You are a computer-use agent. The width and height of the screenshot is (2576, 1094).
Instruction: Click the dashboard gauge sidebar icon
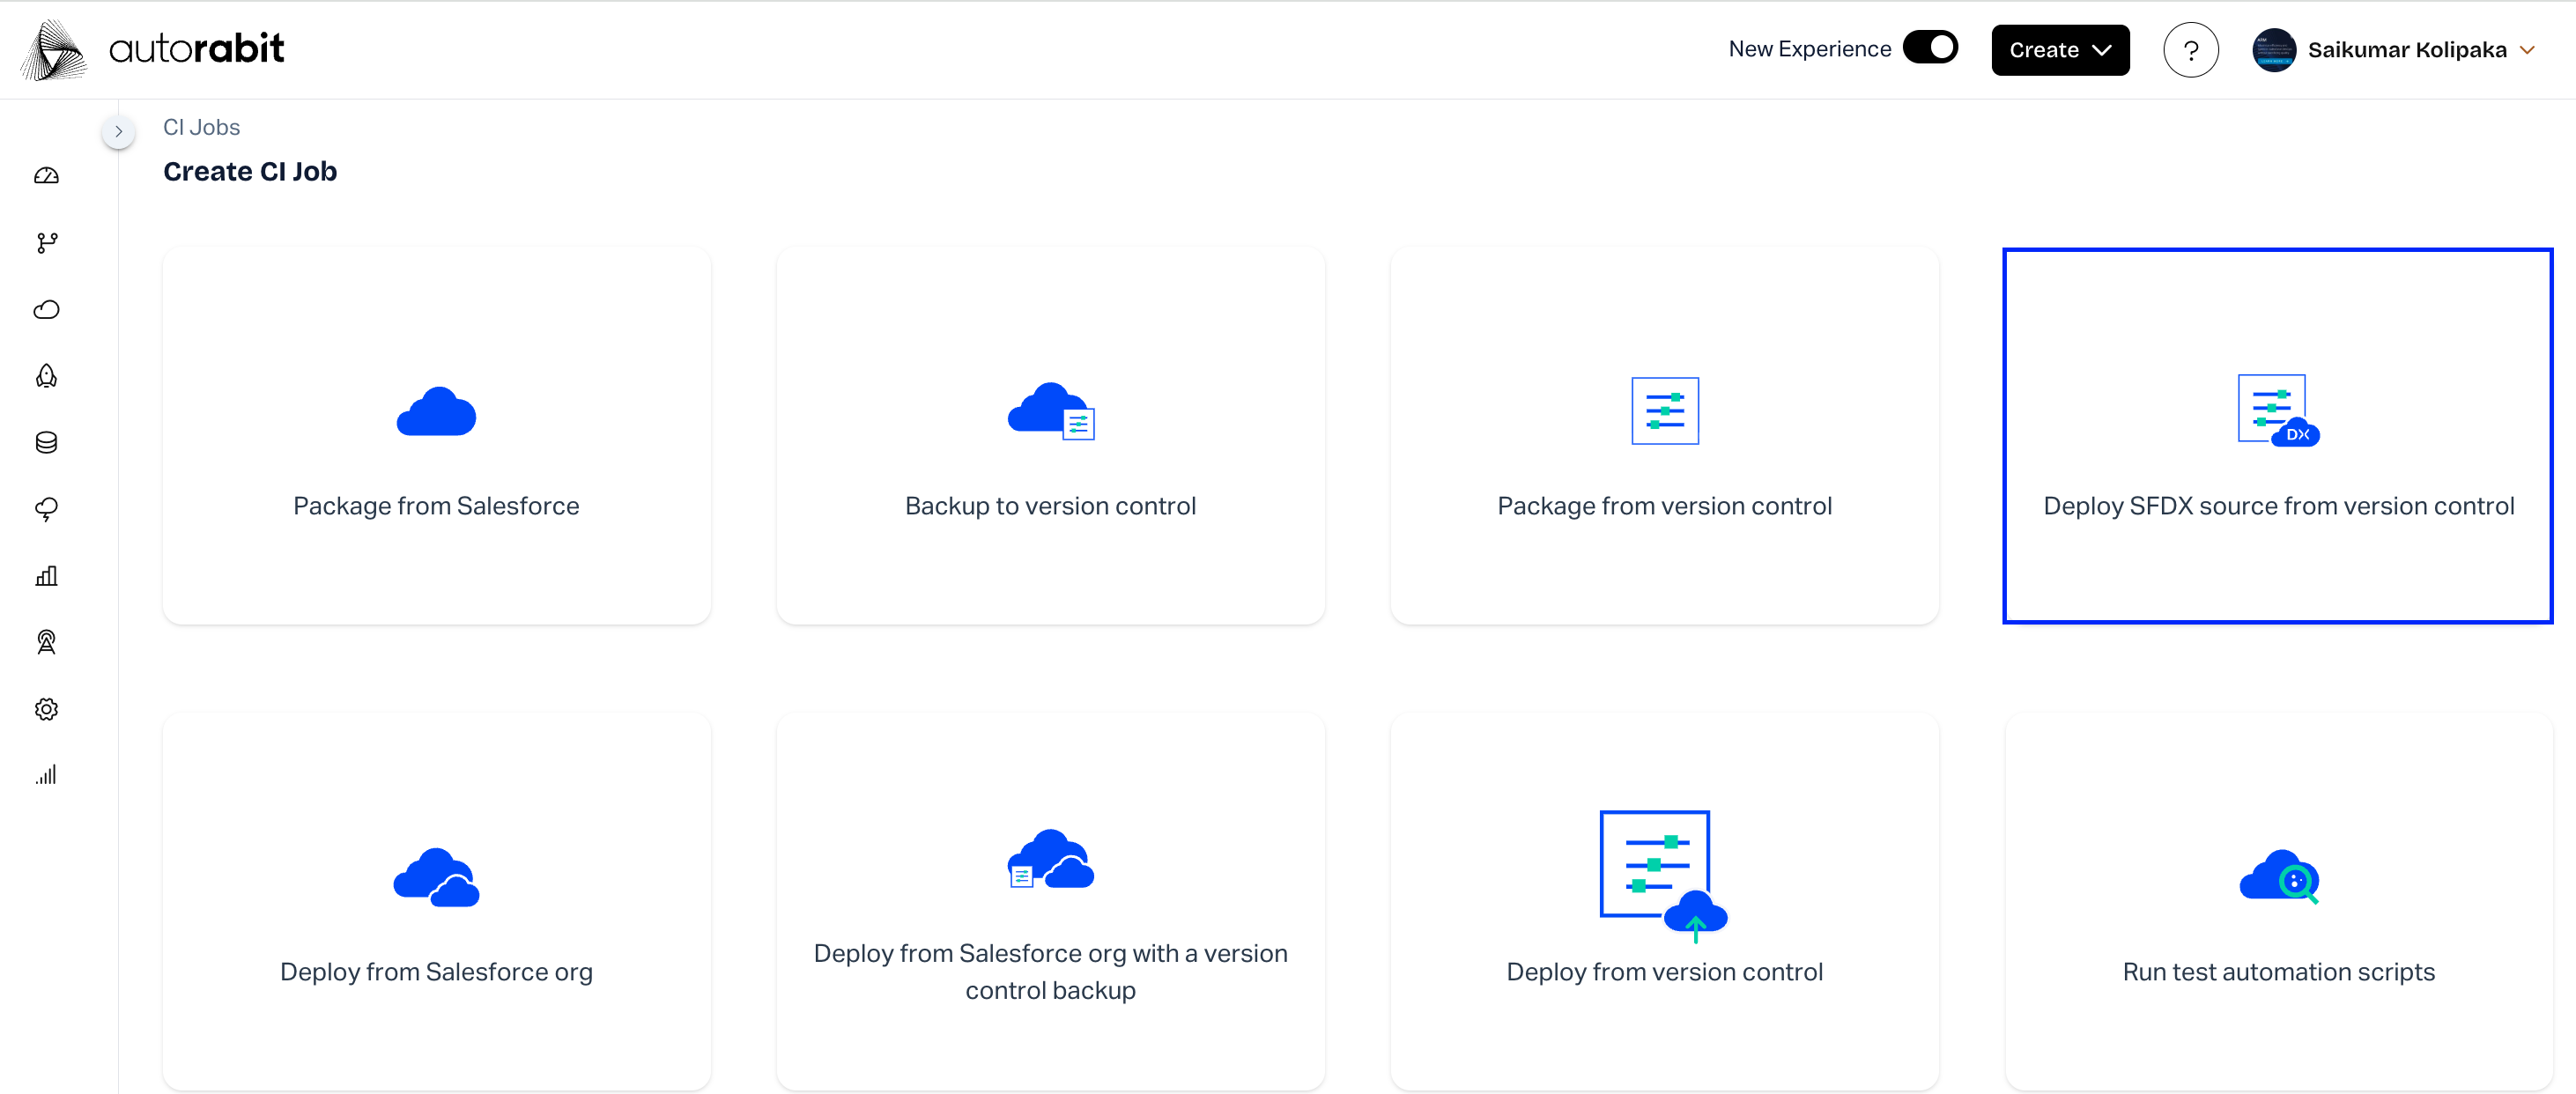[46, 176]
